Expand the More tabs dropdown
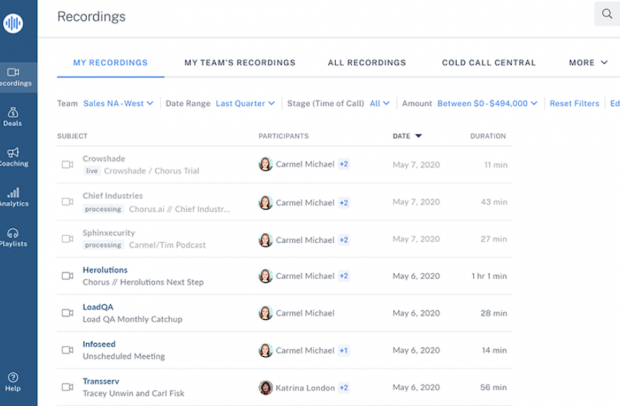Viewport: 620px width, 406px height. click(588, 62)
